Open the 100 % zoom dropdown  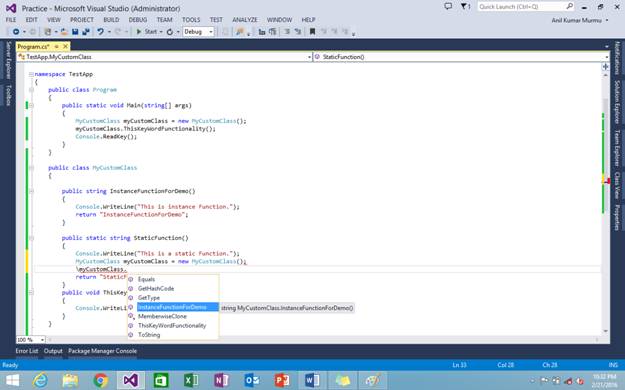[31, 340]
